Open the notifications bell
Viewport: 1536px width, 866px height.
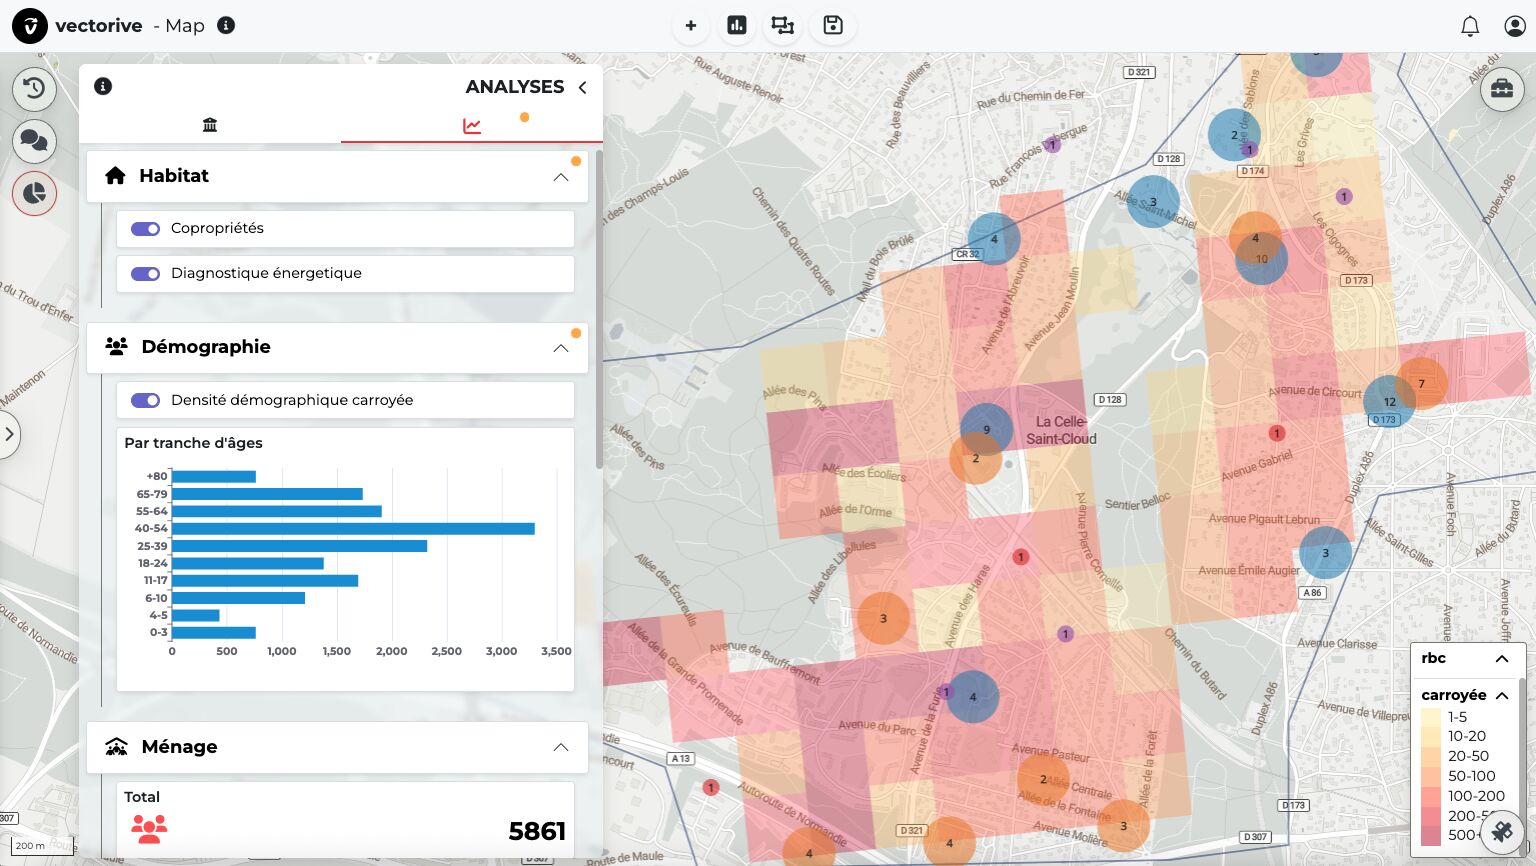pyautogui.click(x=1470, y=27)
